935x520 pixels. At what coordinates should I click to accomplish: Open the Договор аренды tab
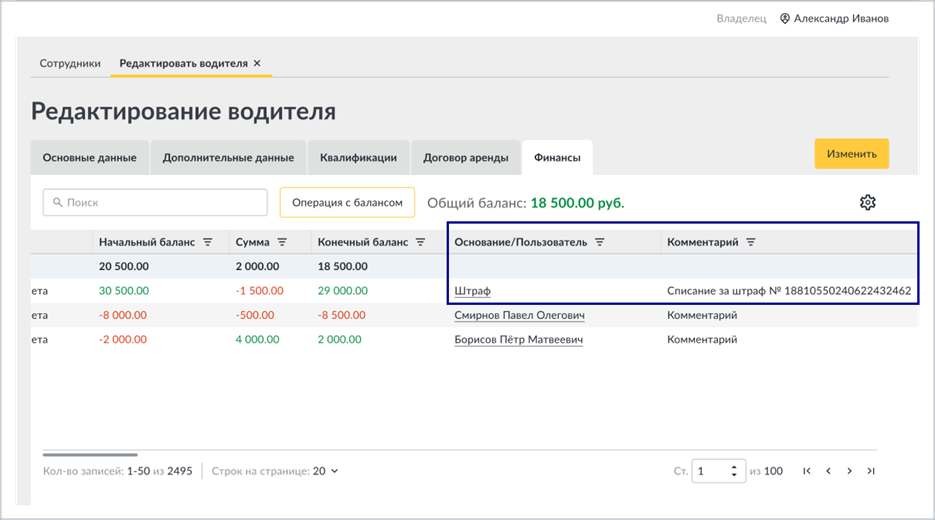point(466,157)
